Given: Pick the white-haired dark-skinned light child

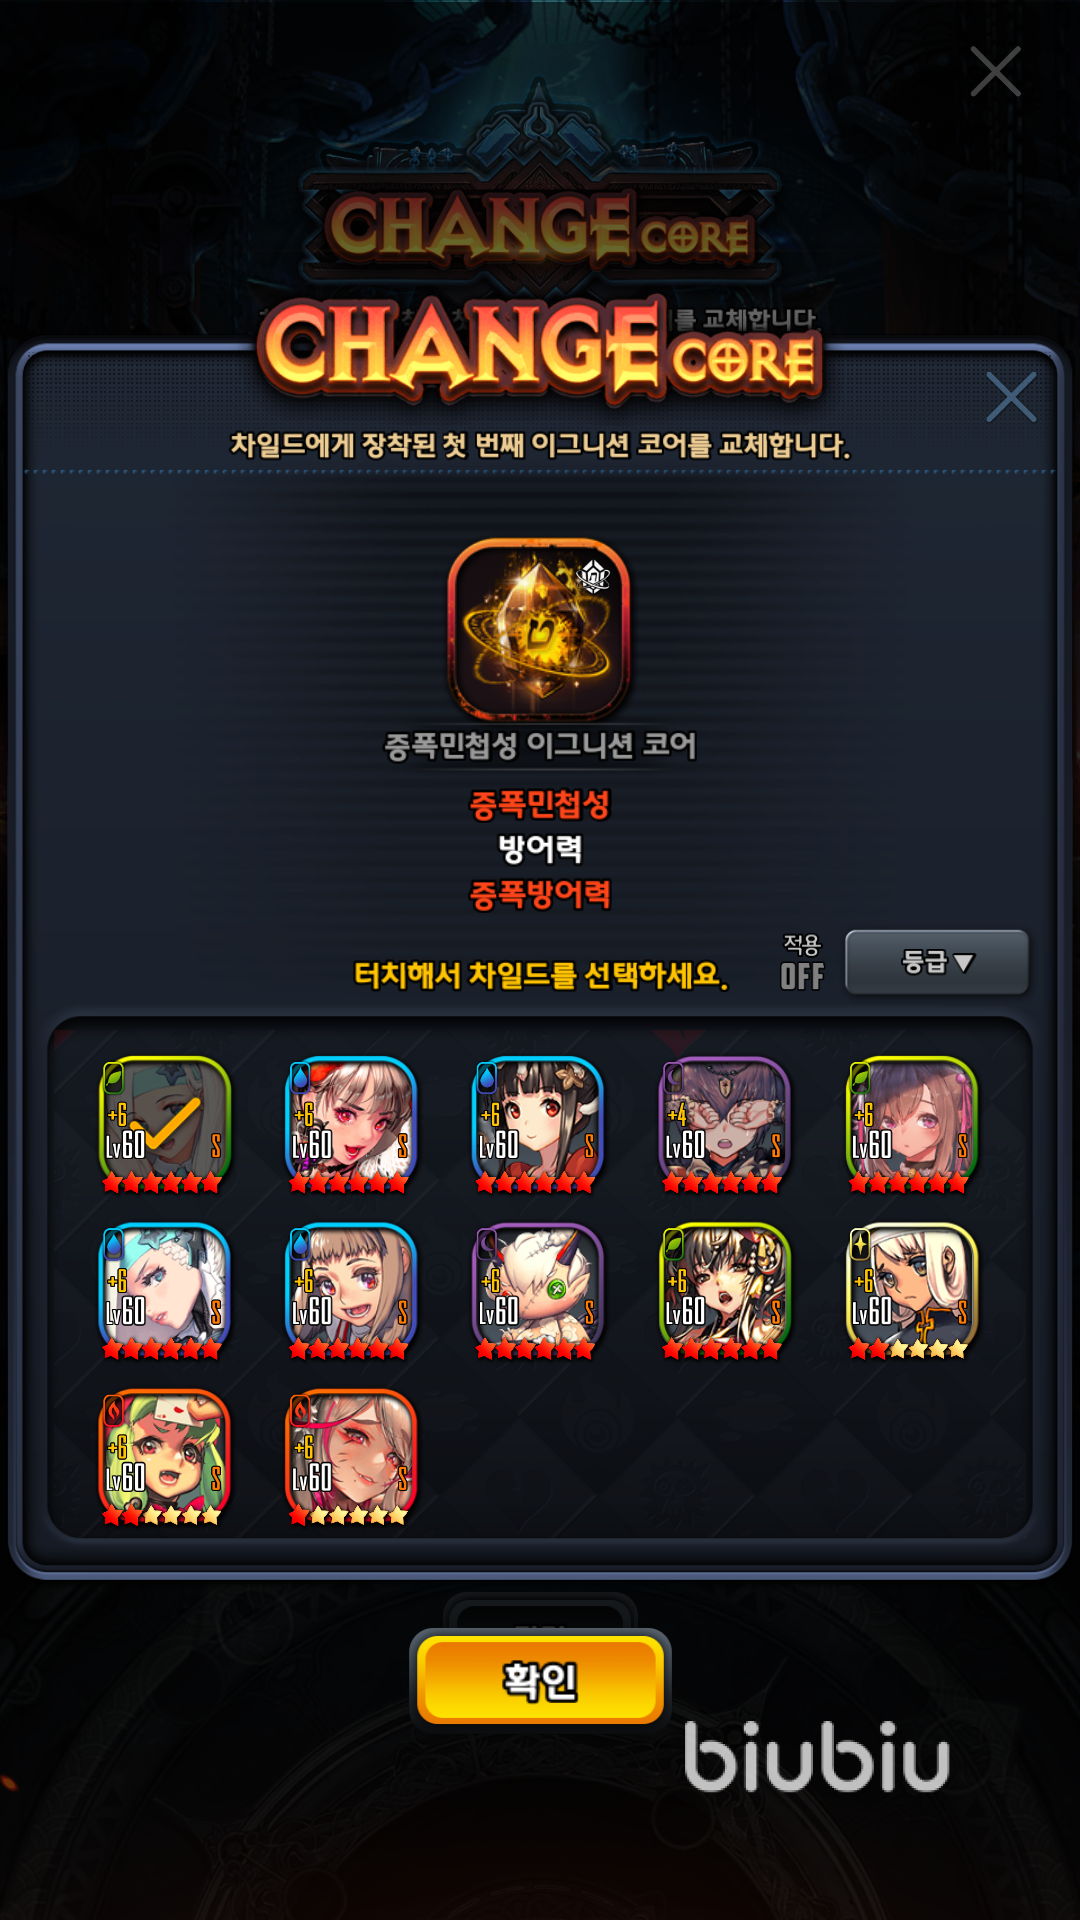Looking at the screenshot, I should [x=911, y=1290].
